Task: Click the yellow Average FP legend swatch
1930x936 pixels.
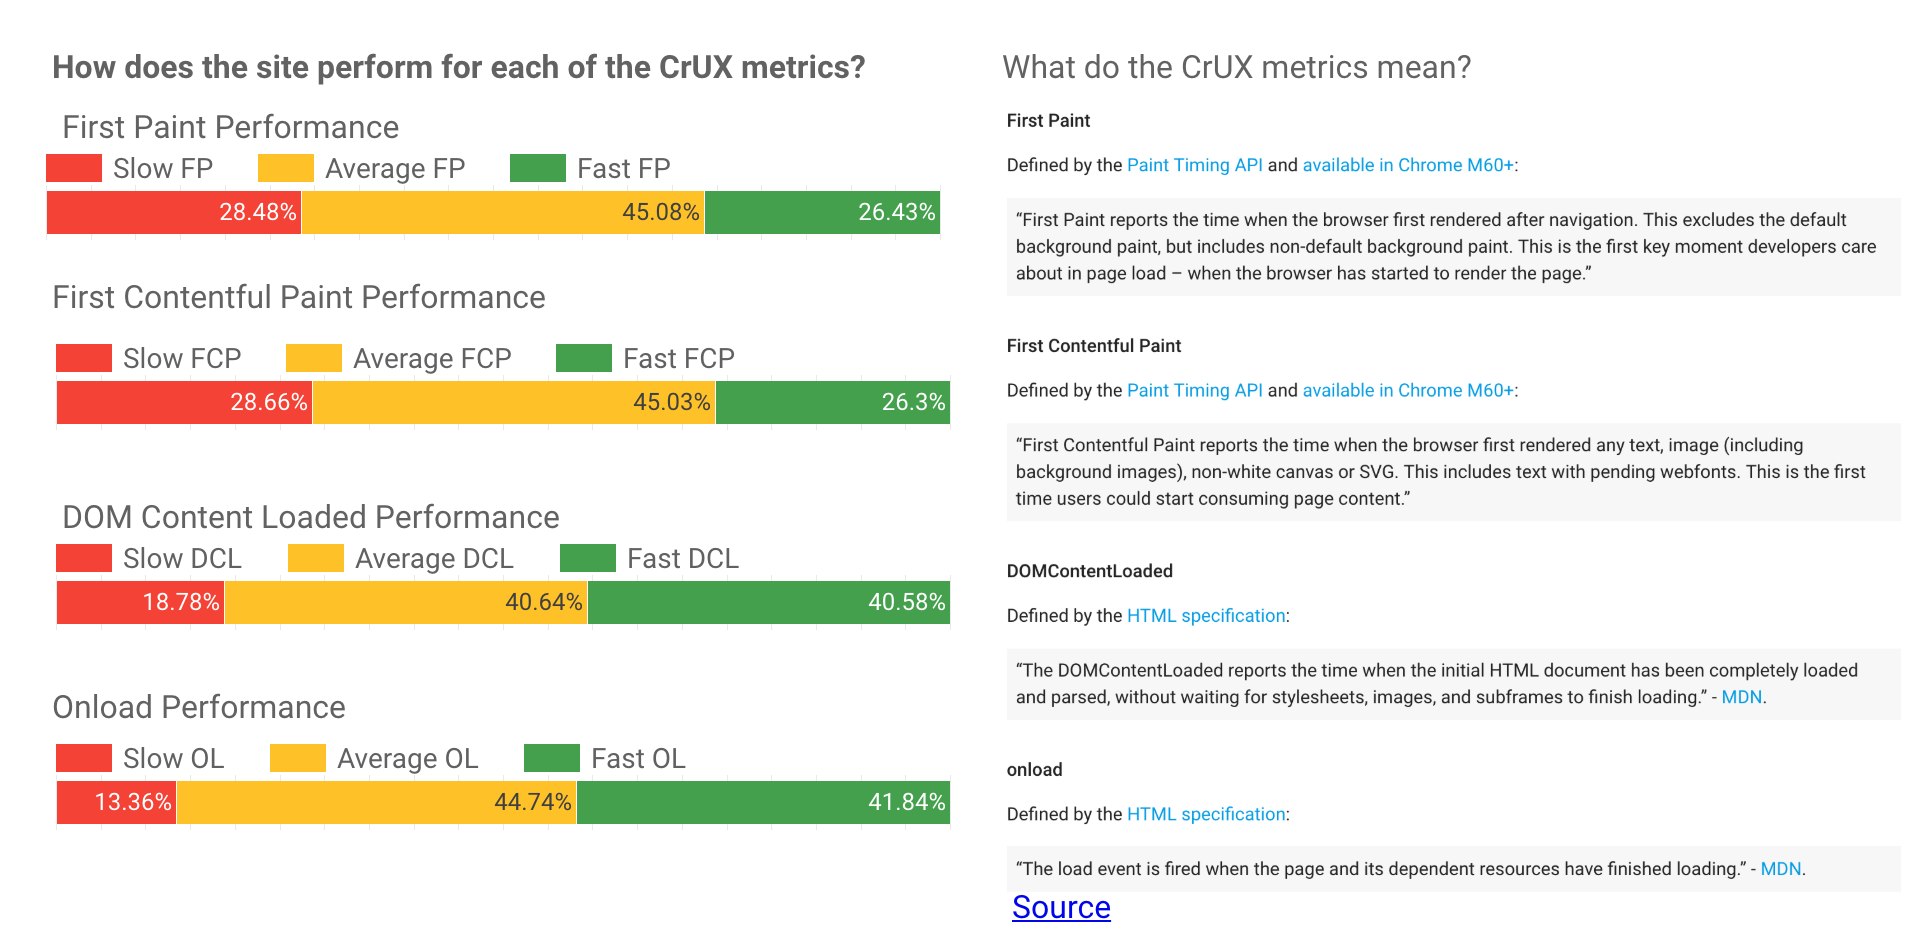Action: pyautogui.click(x=286, y=168)
